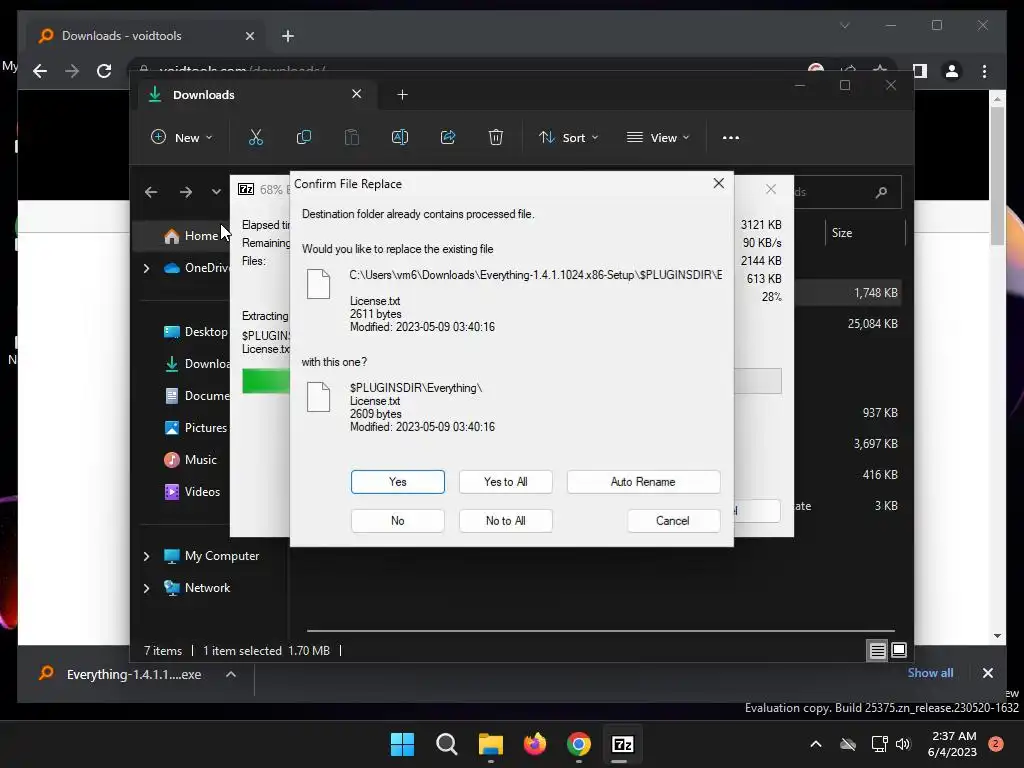
Task: Choose No to All button
Action: pos(505,520)
